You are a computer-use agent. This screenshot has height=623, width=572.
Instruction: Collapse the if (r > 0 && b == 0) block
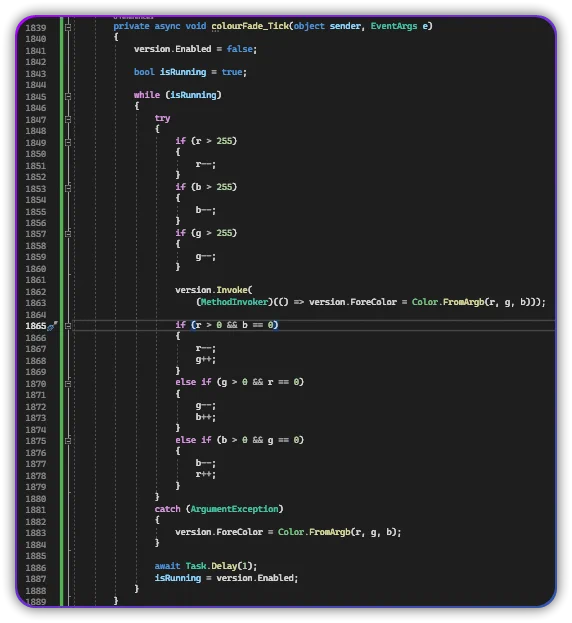coord(68,326)
